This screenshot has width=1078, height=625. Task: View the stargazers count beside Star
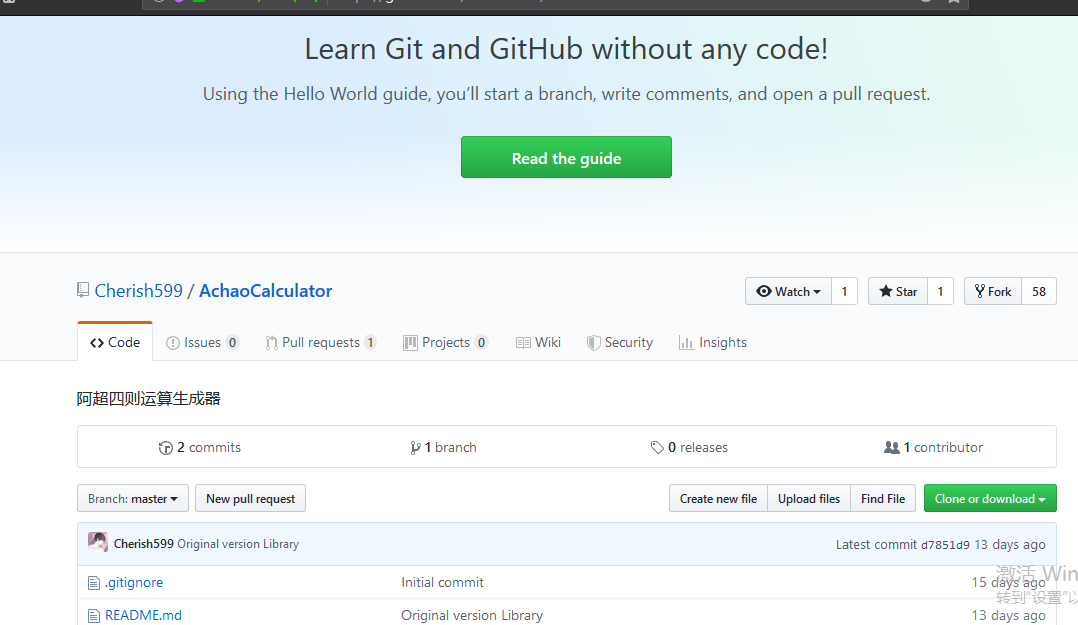pyautogui.click(x=940, y=292)
